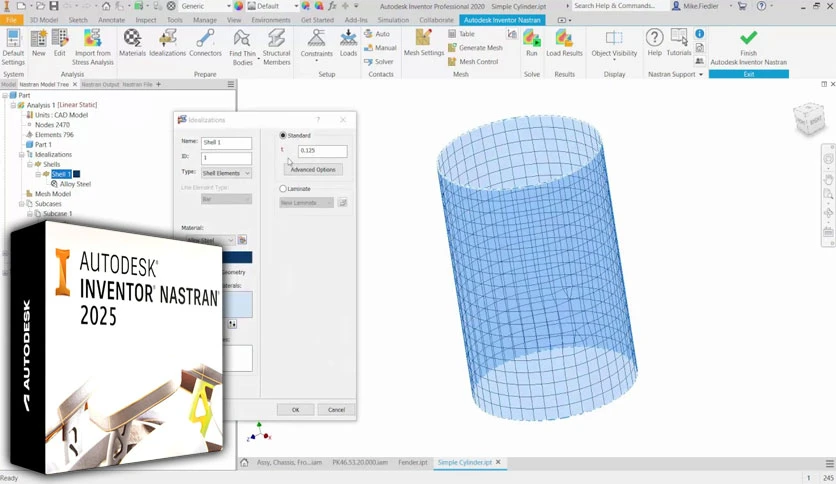Collapse the Subcases tree node

(21, 204)
